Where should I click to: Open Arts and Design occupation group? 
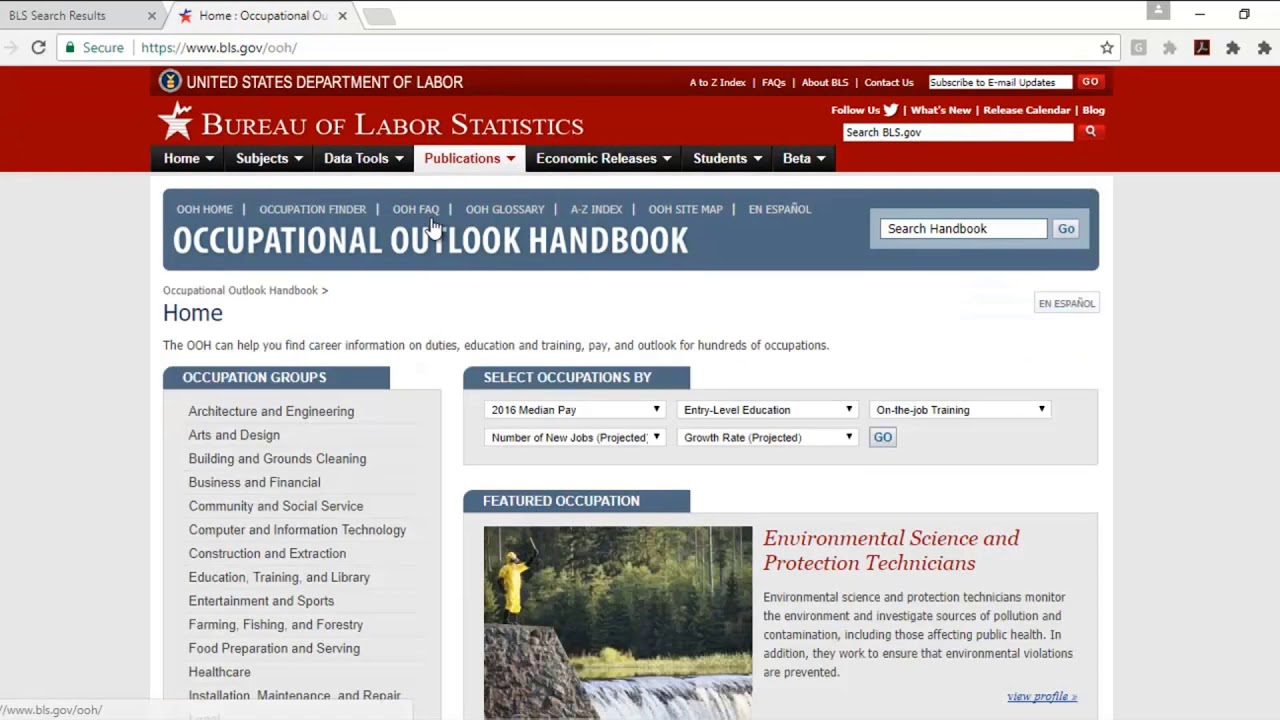234,435
